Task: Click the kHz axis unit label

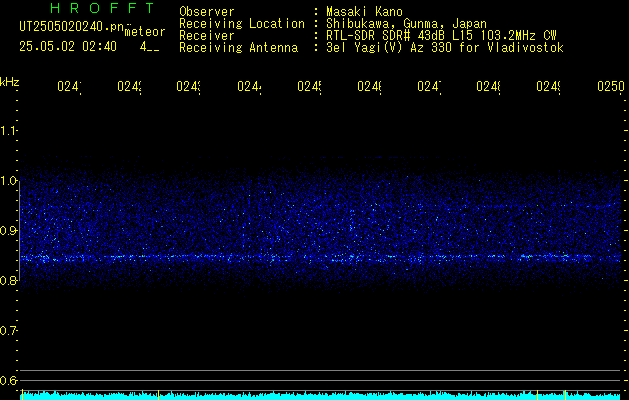Action: click(x=10, y=82)
